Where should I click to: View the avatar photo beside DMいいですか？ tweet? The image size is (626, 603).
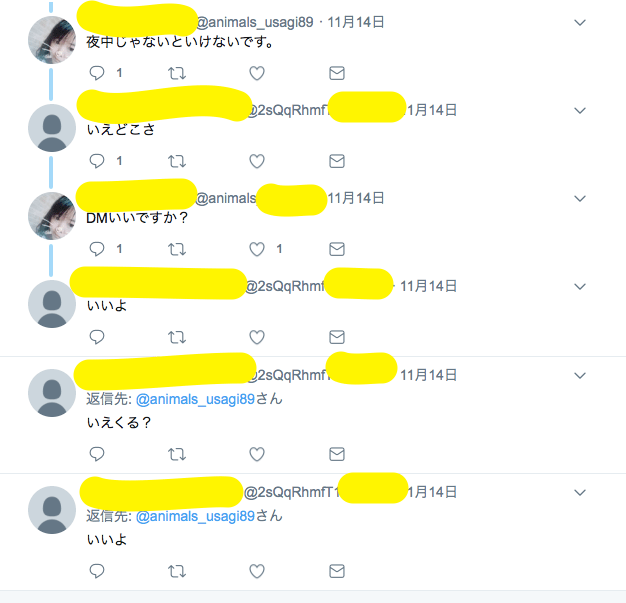[52, 216]
